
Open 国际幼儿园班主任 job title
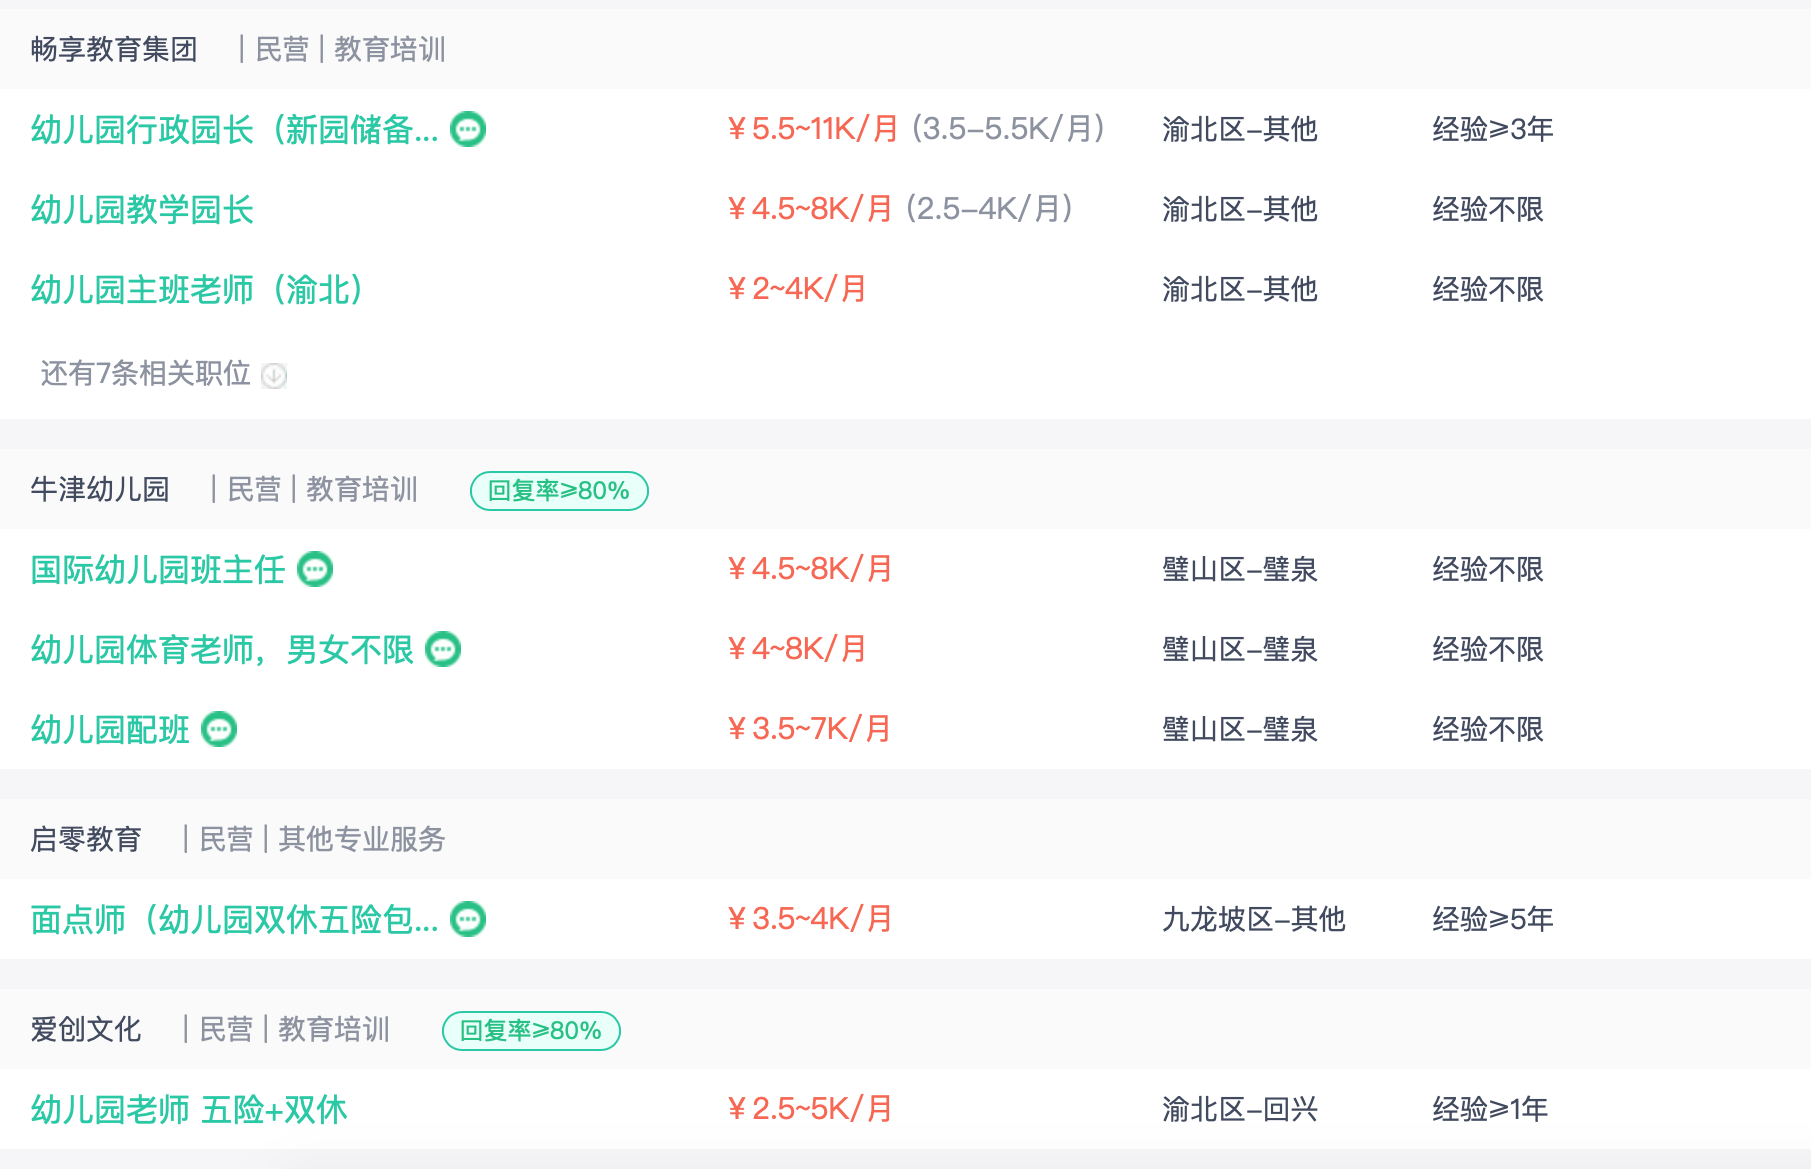coord(158,569)
